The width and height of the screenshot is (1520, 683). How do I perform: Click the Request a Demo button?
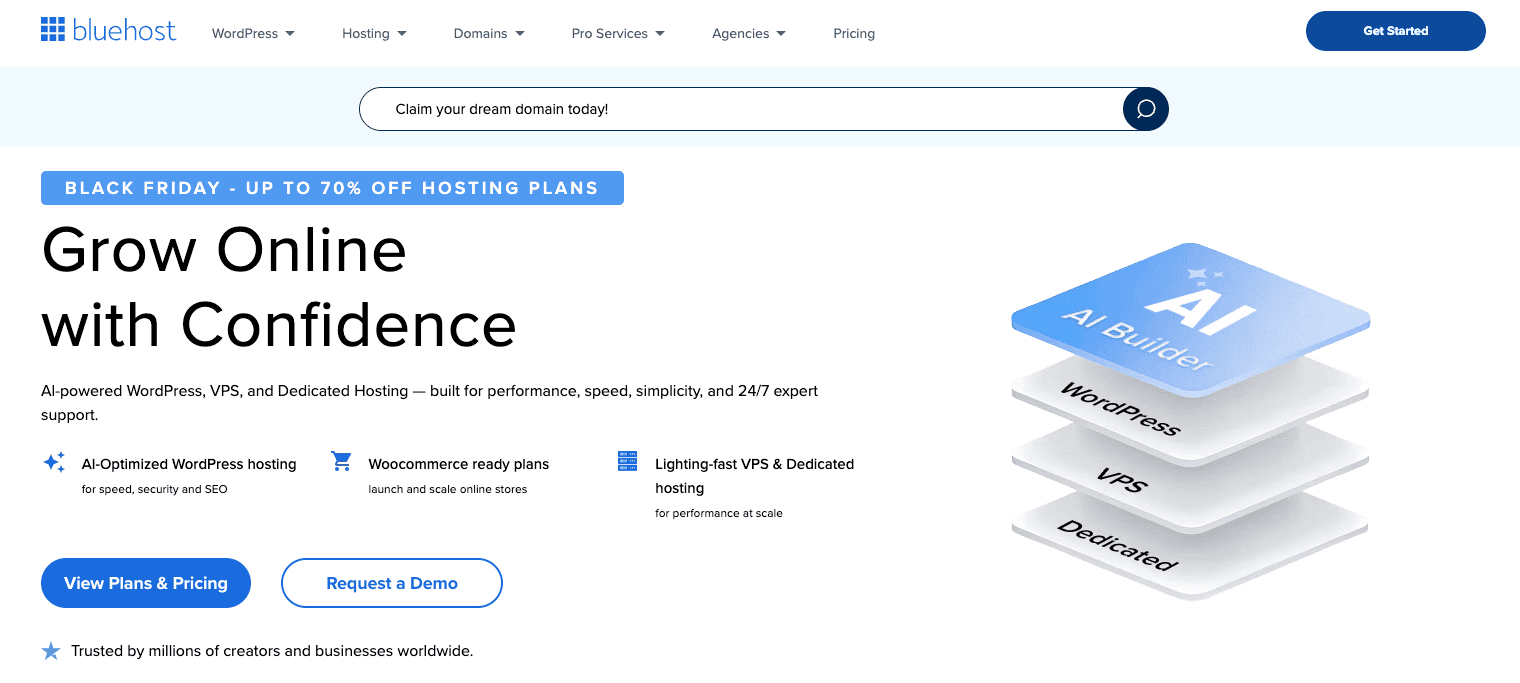tap(392, 583)
